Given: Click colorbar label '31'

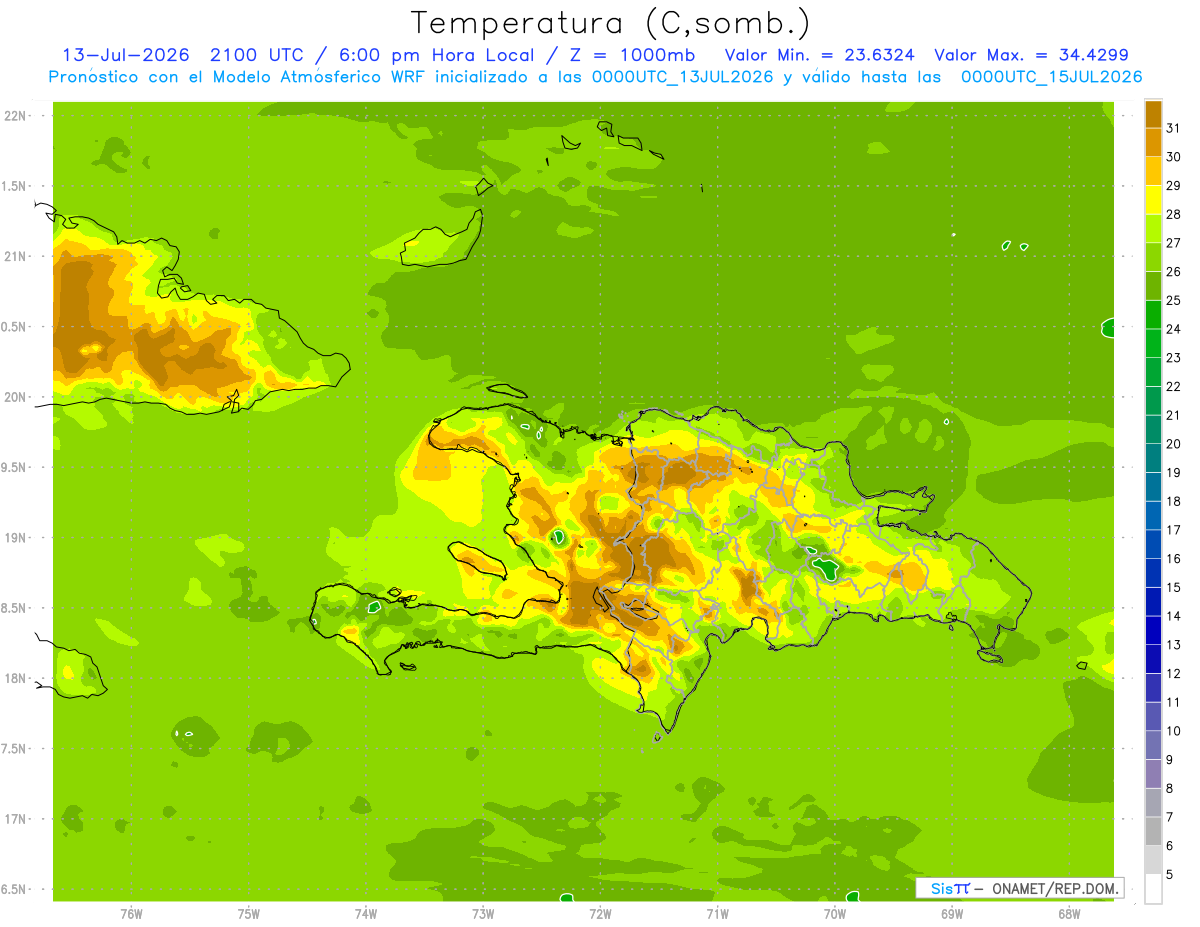Looking at the screenshot, I should 1173,128.
